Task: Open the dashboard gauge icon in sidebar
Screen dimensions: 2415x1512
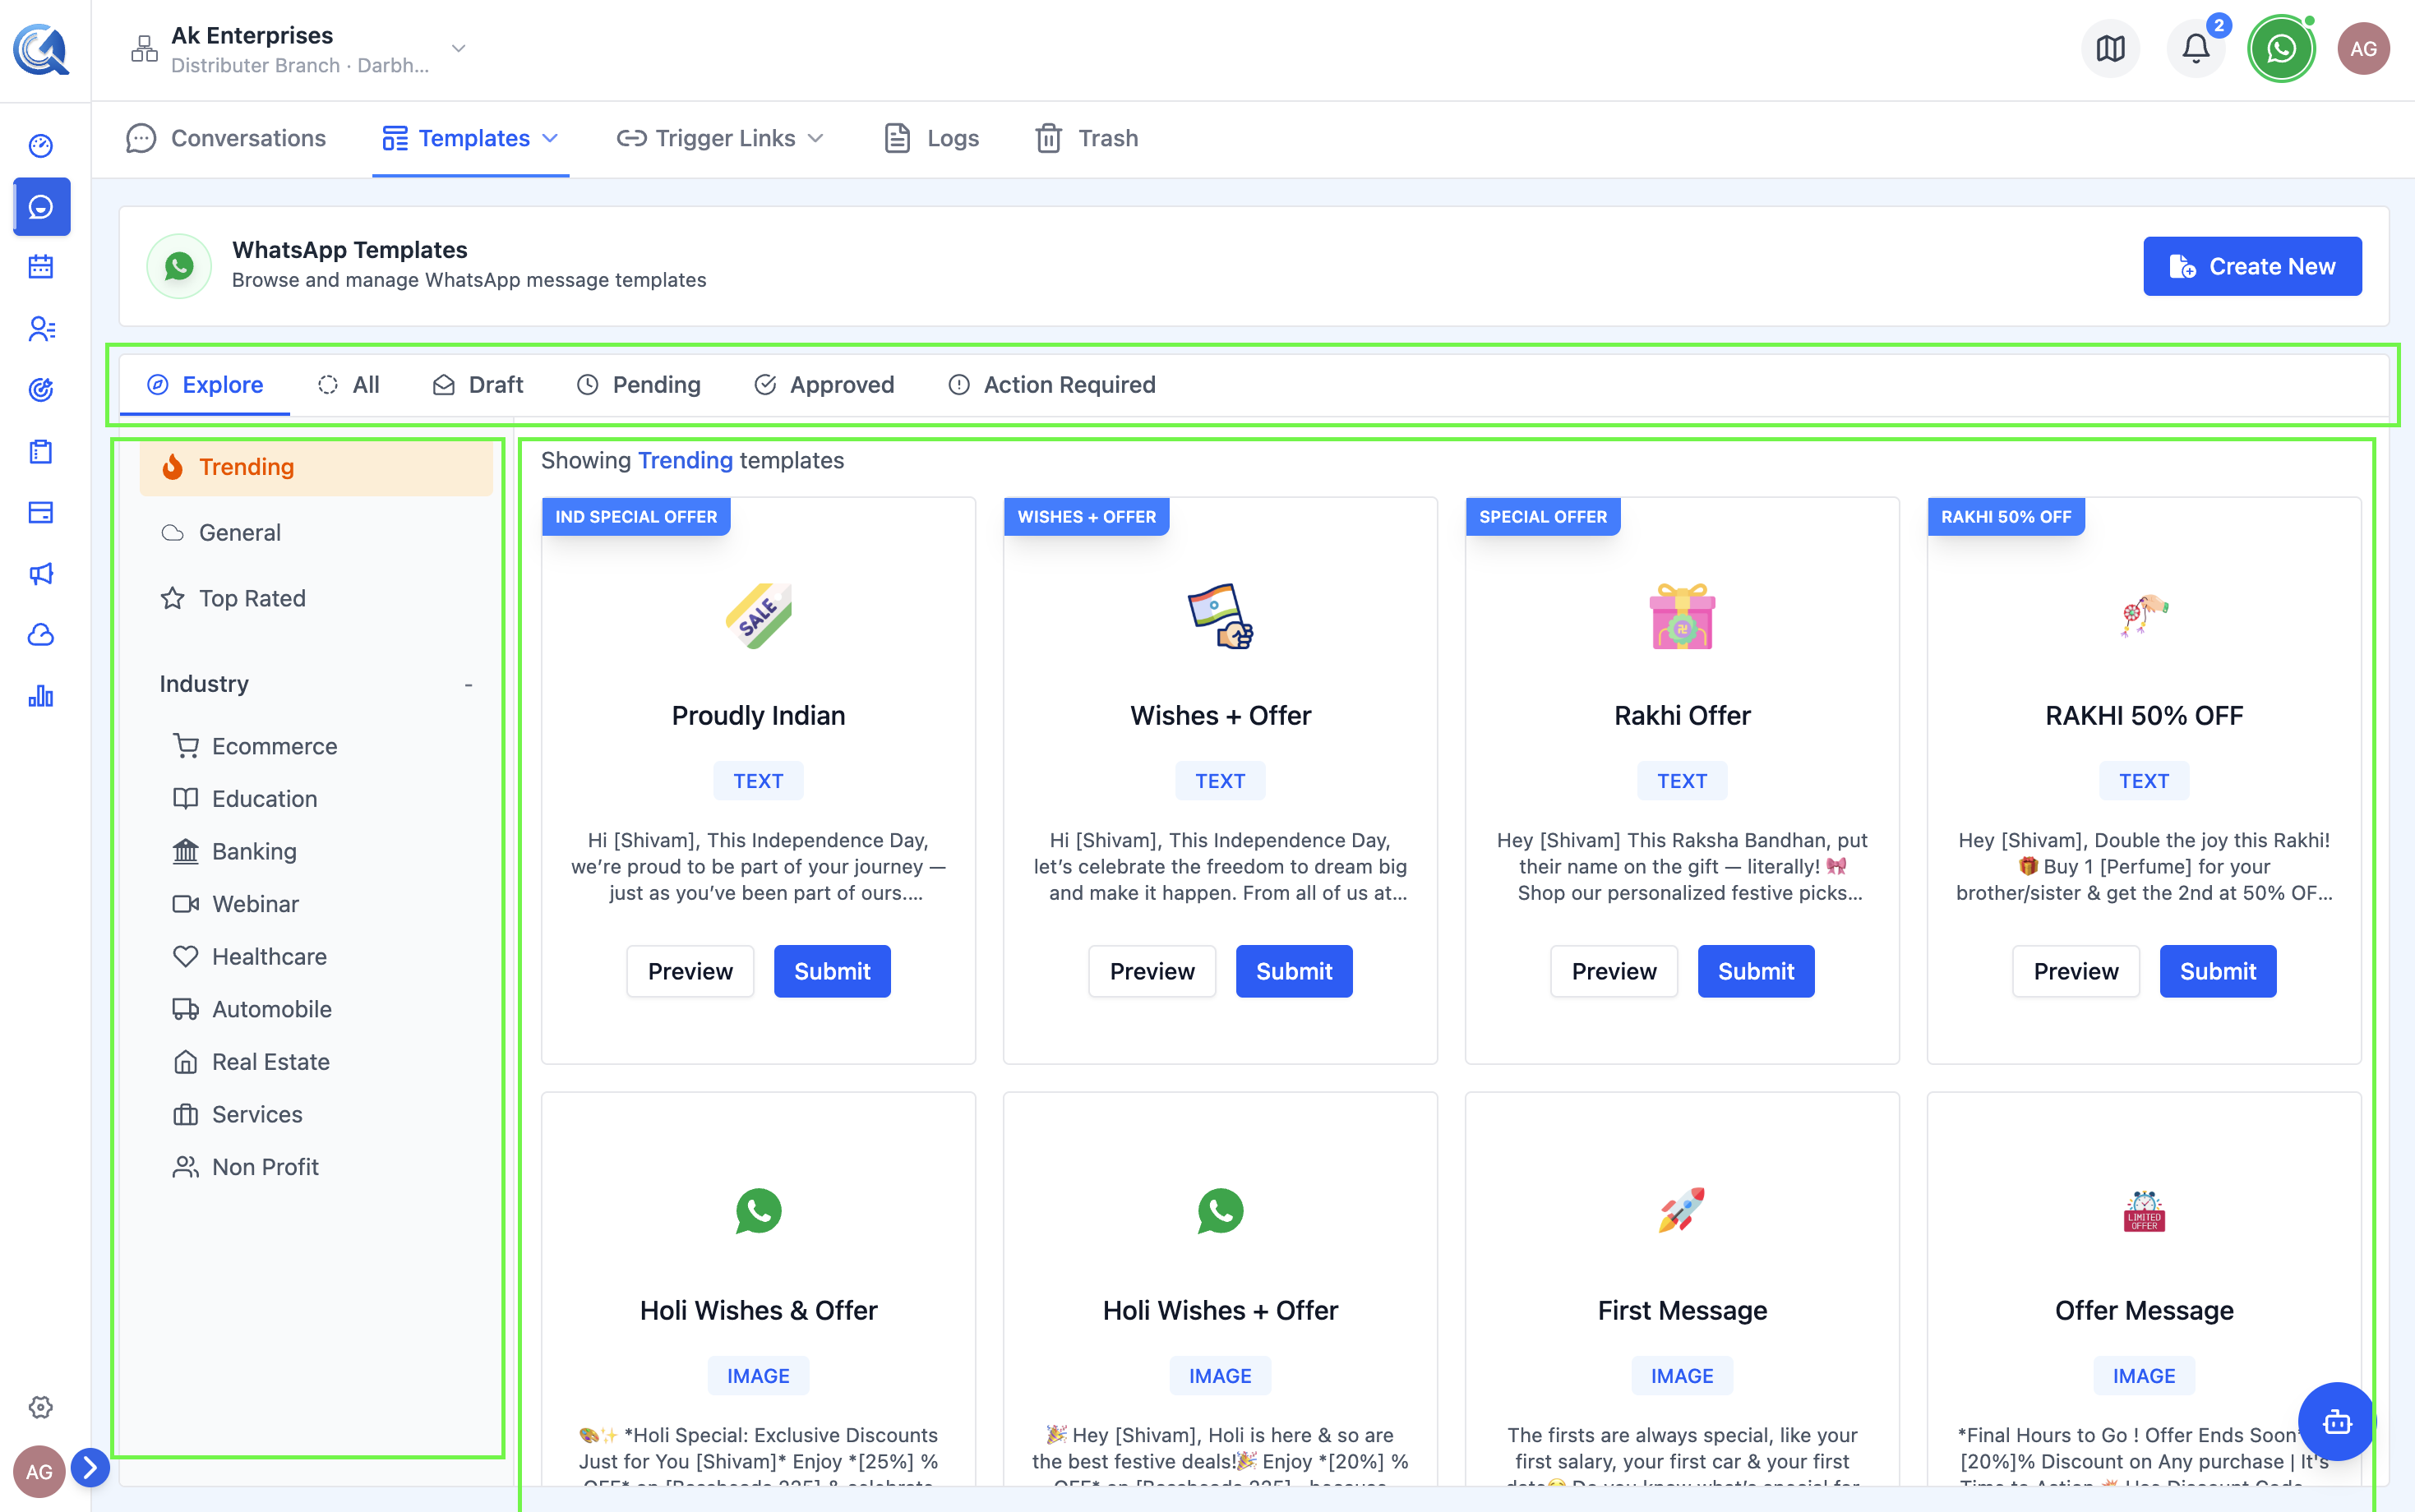Action: tap(41, 146)
